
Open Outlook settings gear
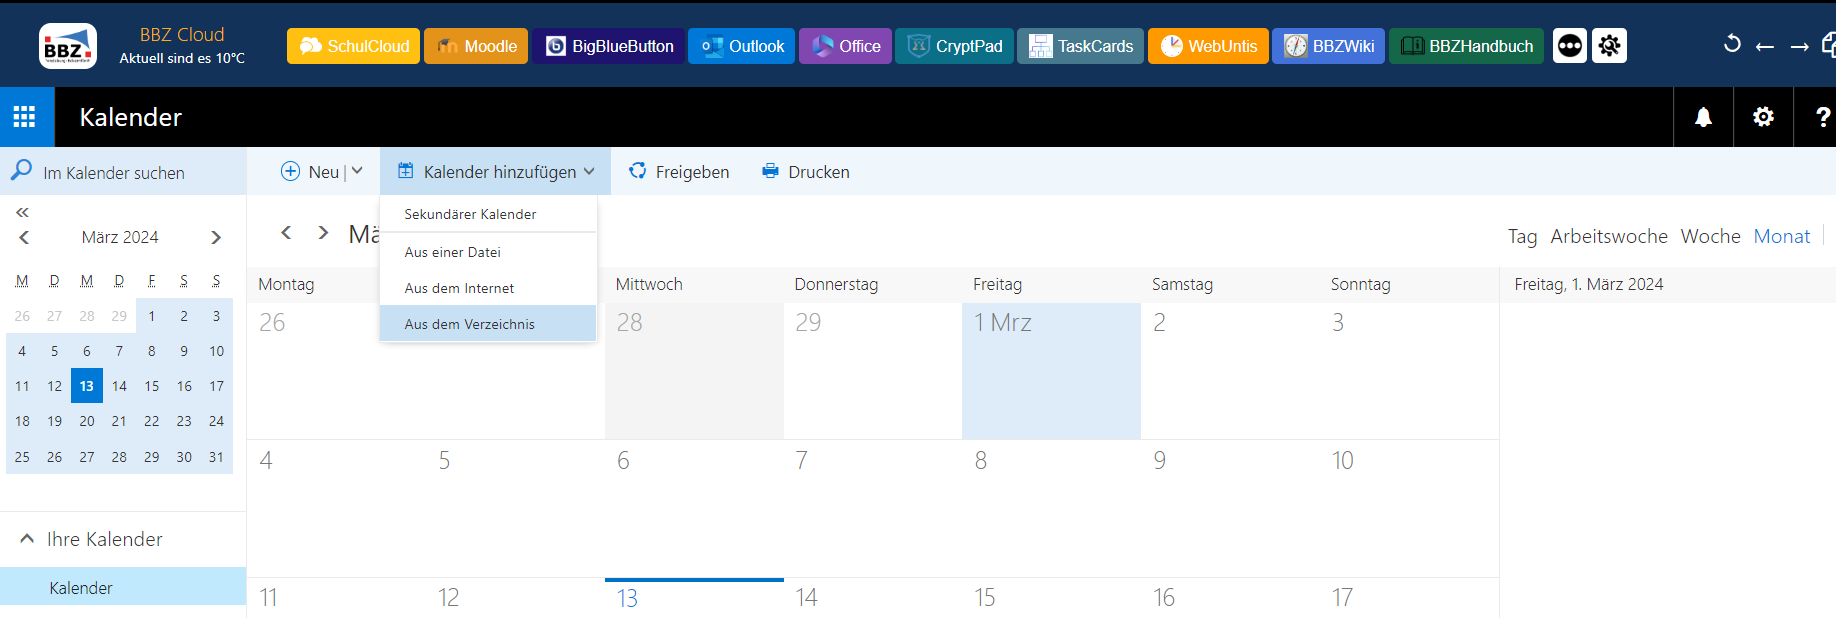(1763, 117)
